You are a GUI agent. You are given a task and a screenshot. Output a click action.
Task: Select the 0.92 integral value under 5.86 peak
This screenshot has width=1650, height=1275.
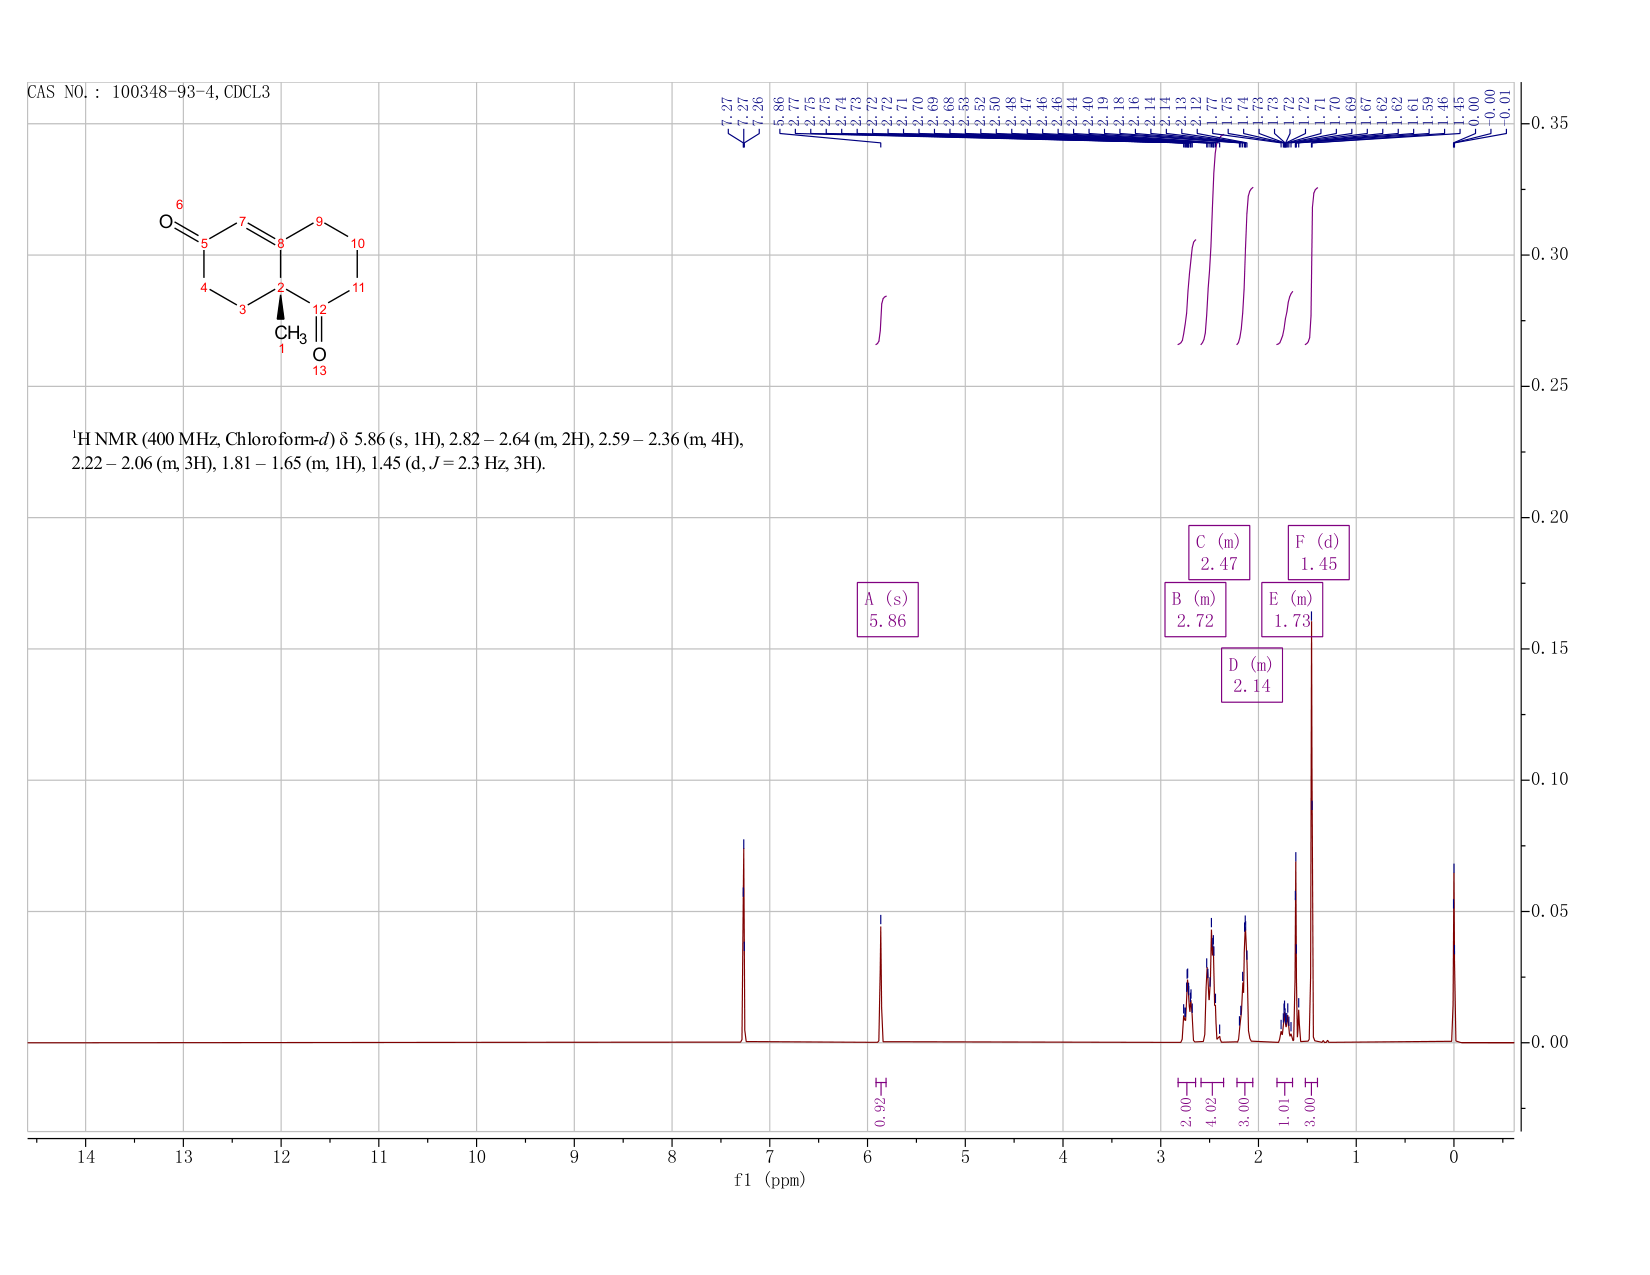coord(880,1110)
